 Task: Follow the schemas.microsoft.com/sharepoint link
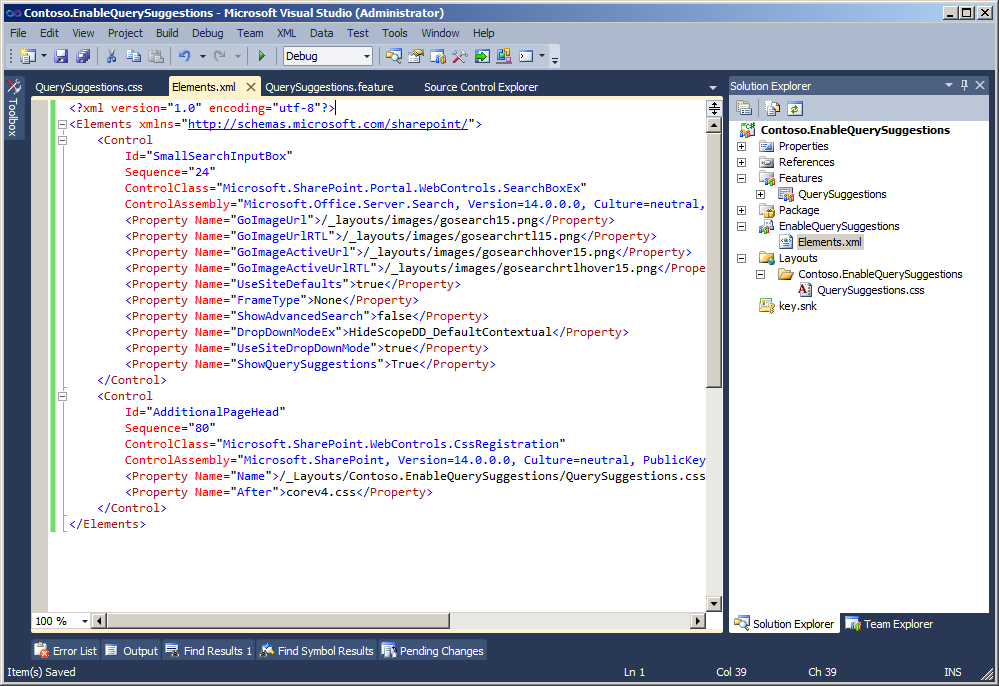click(x=328, y=124)
